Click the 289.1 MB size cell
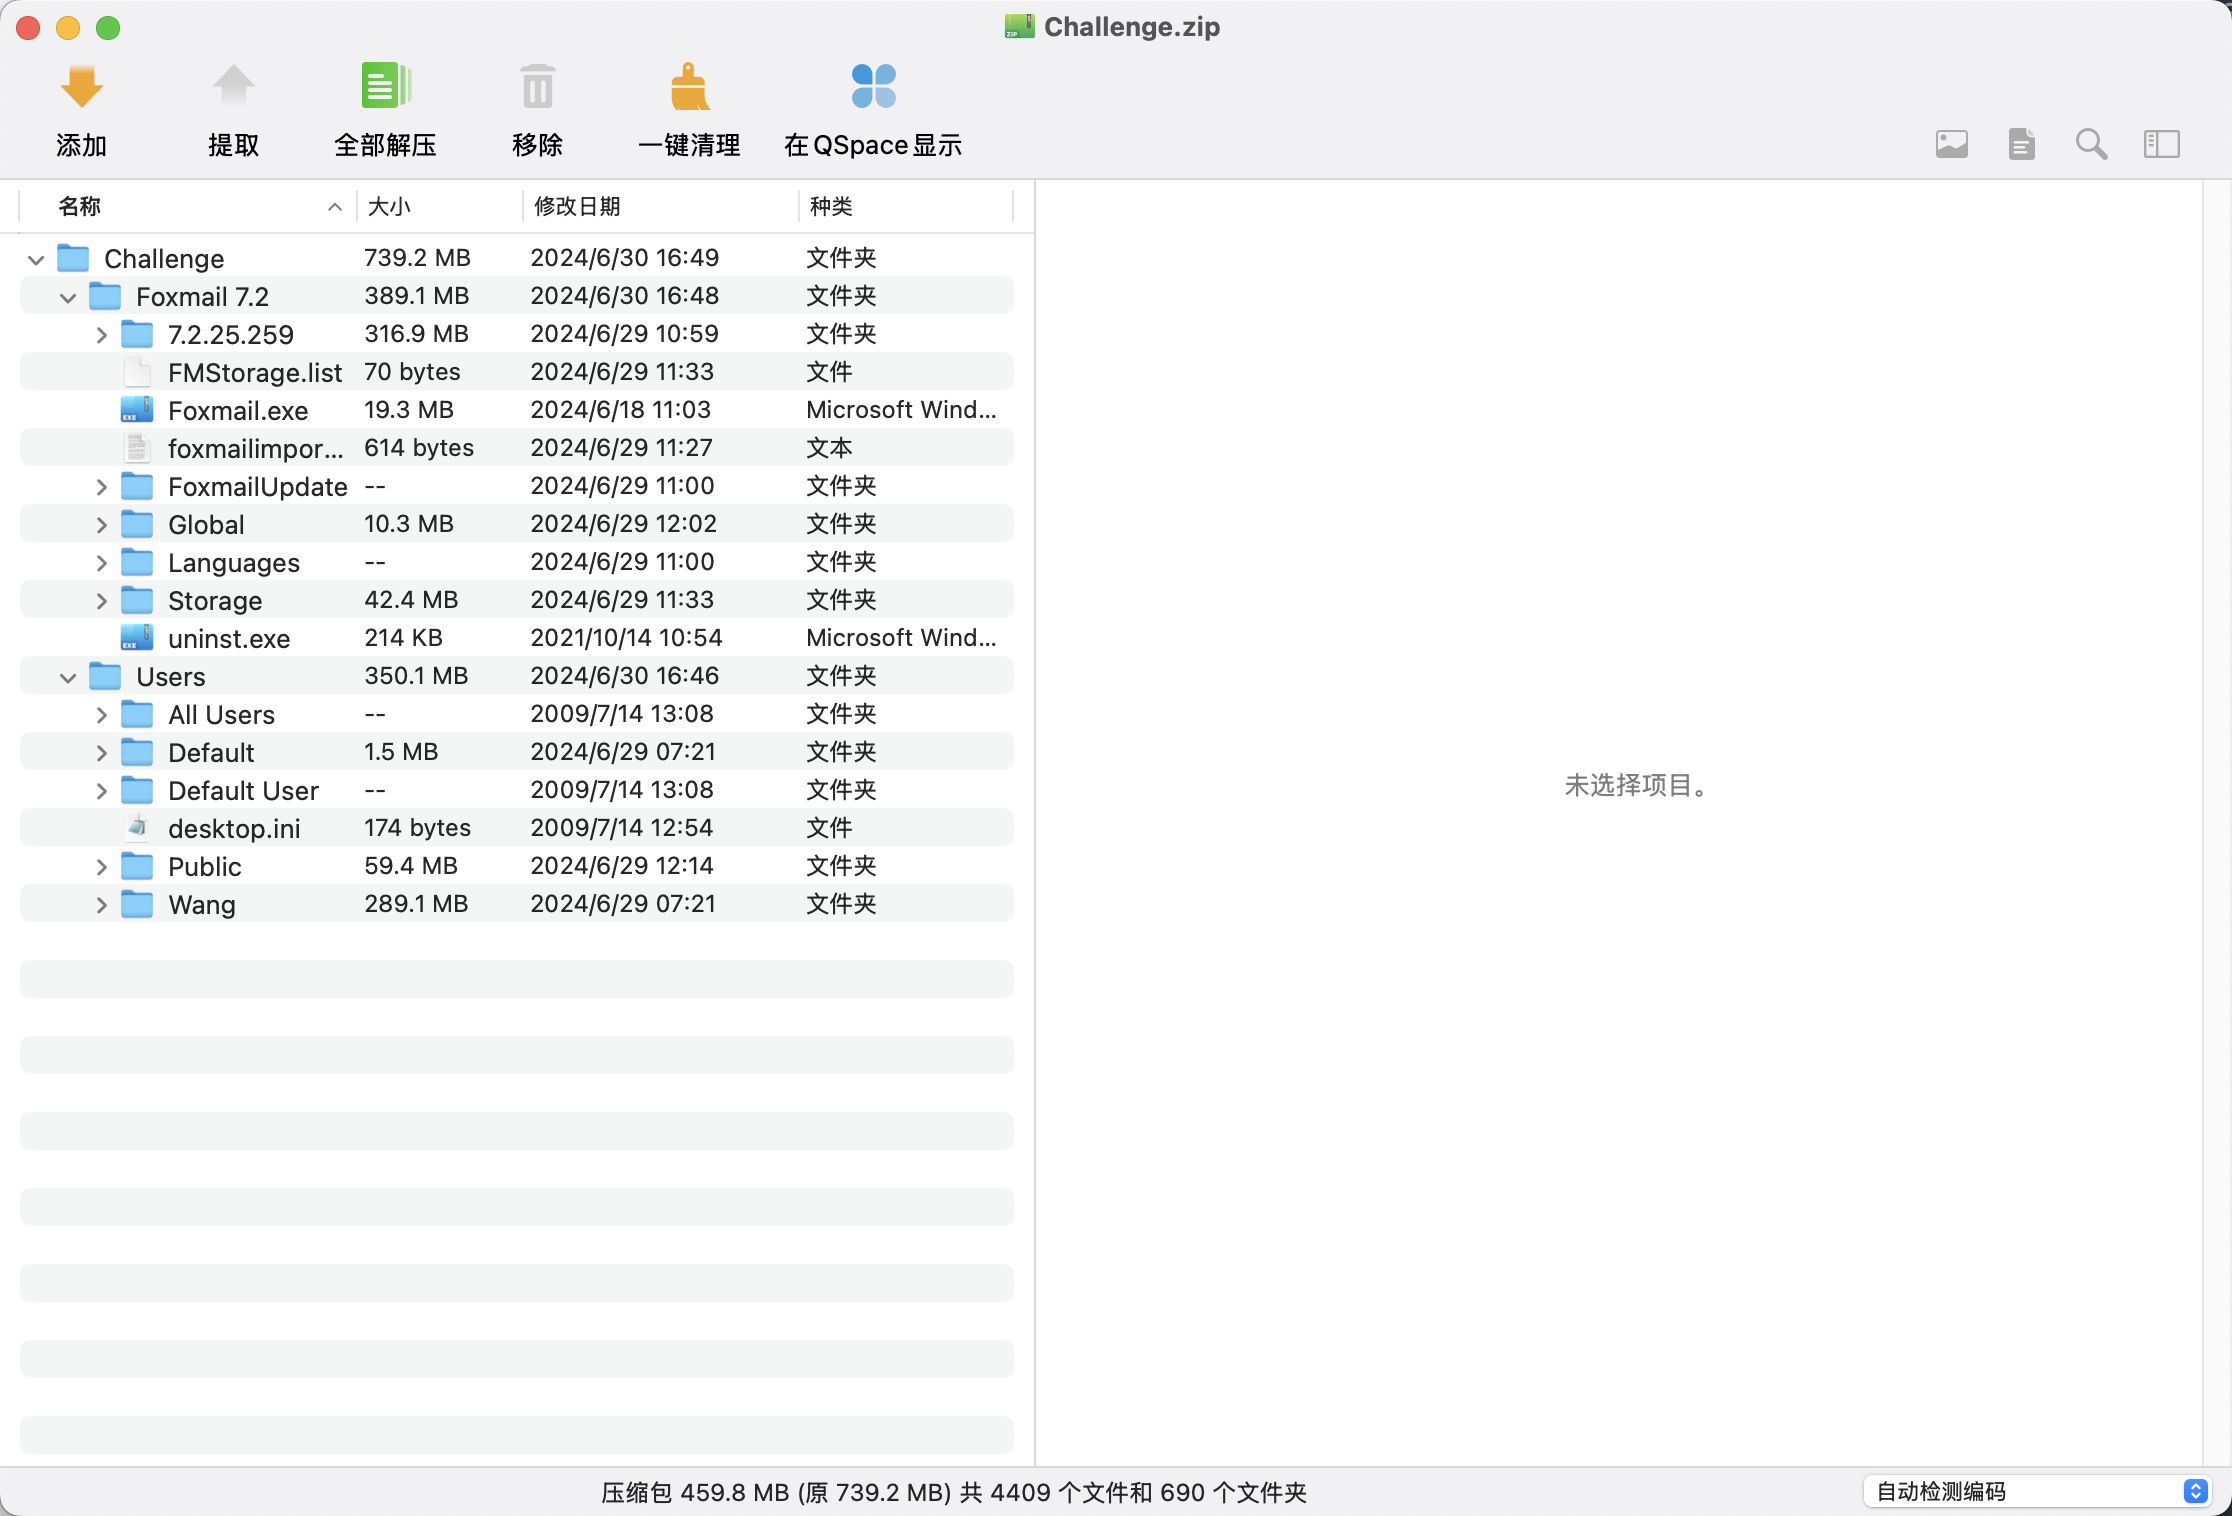Screen dimensions: 2232x1516 pos(416,904)
